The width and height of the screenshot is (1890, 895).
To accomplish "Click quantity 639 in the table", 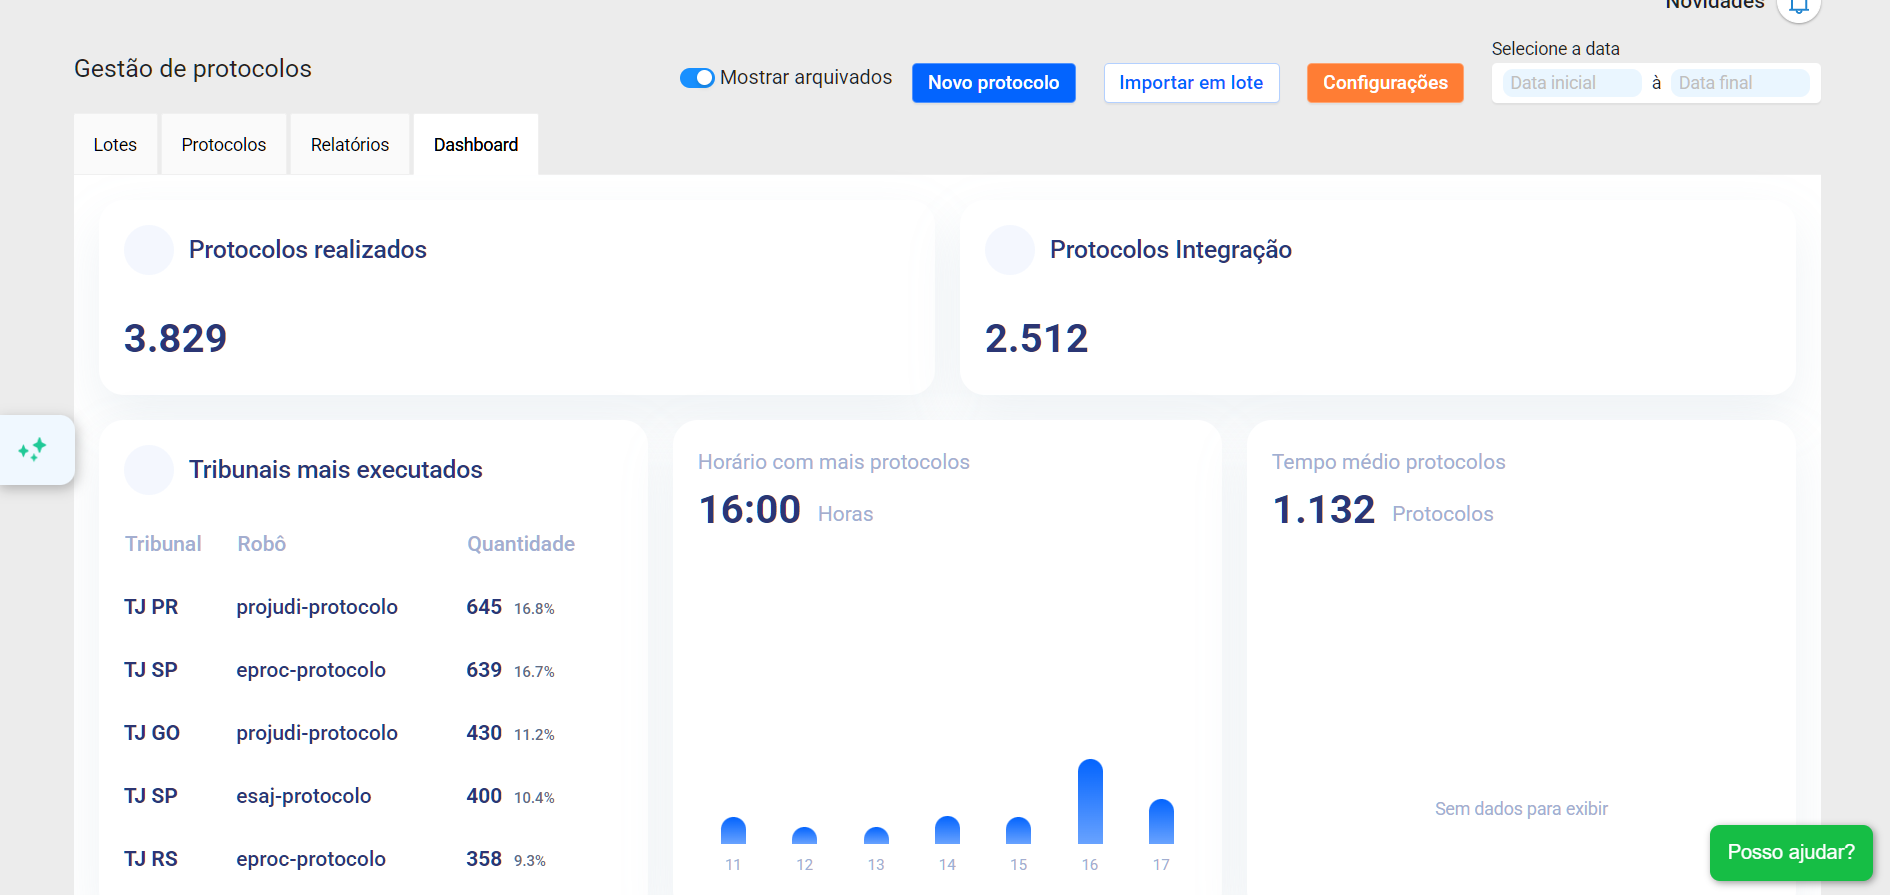I will click(x=484, y=670).
